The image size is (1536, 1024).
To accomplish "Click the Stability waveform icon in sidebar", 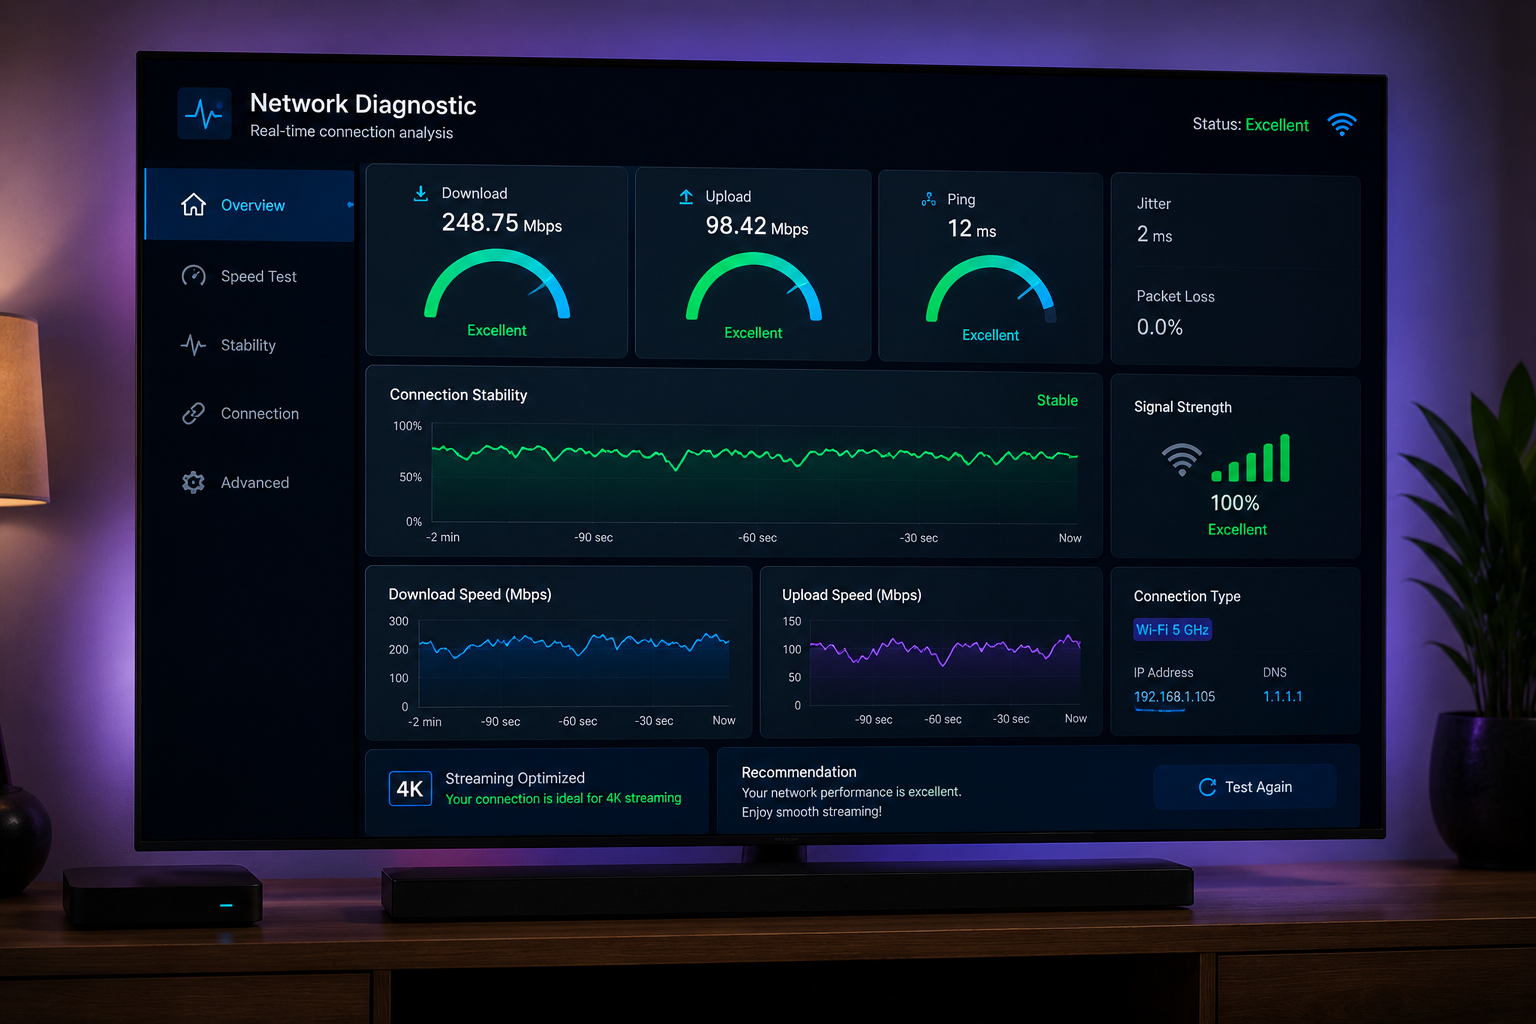I will pos(194,345).
